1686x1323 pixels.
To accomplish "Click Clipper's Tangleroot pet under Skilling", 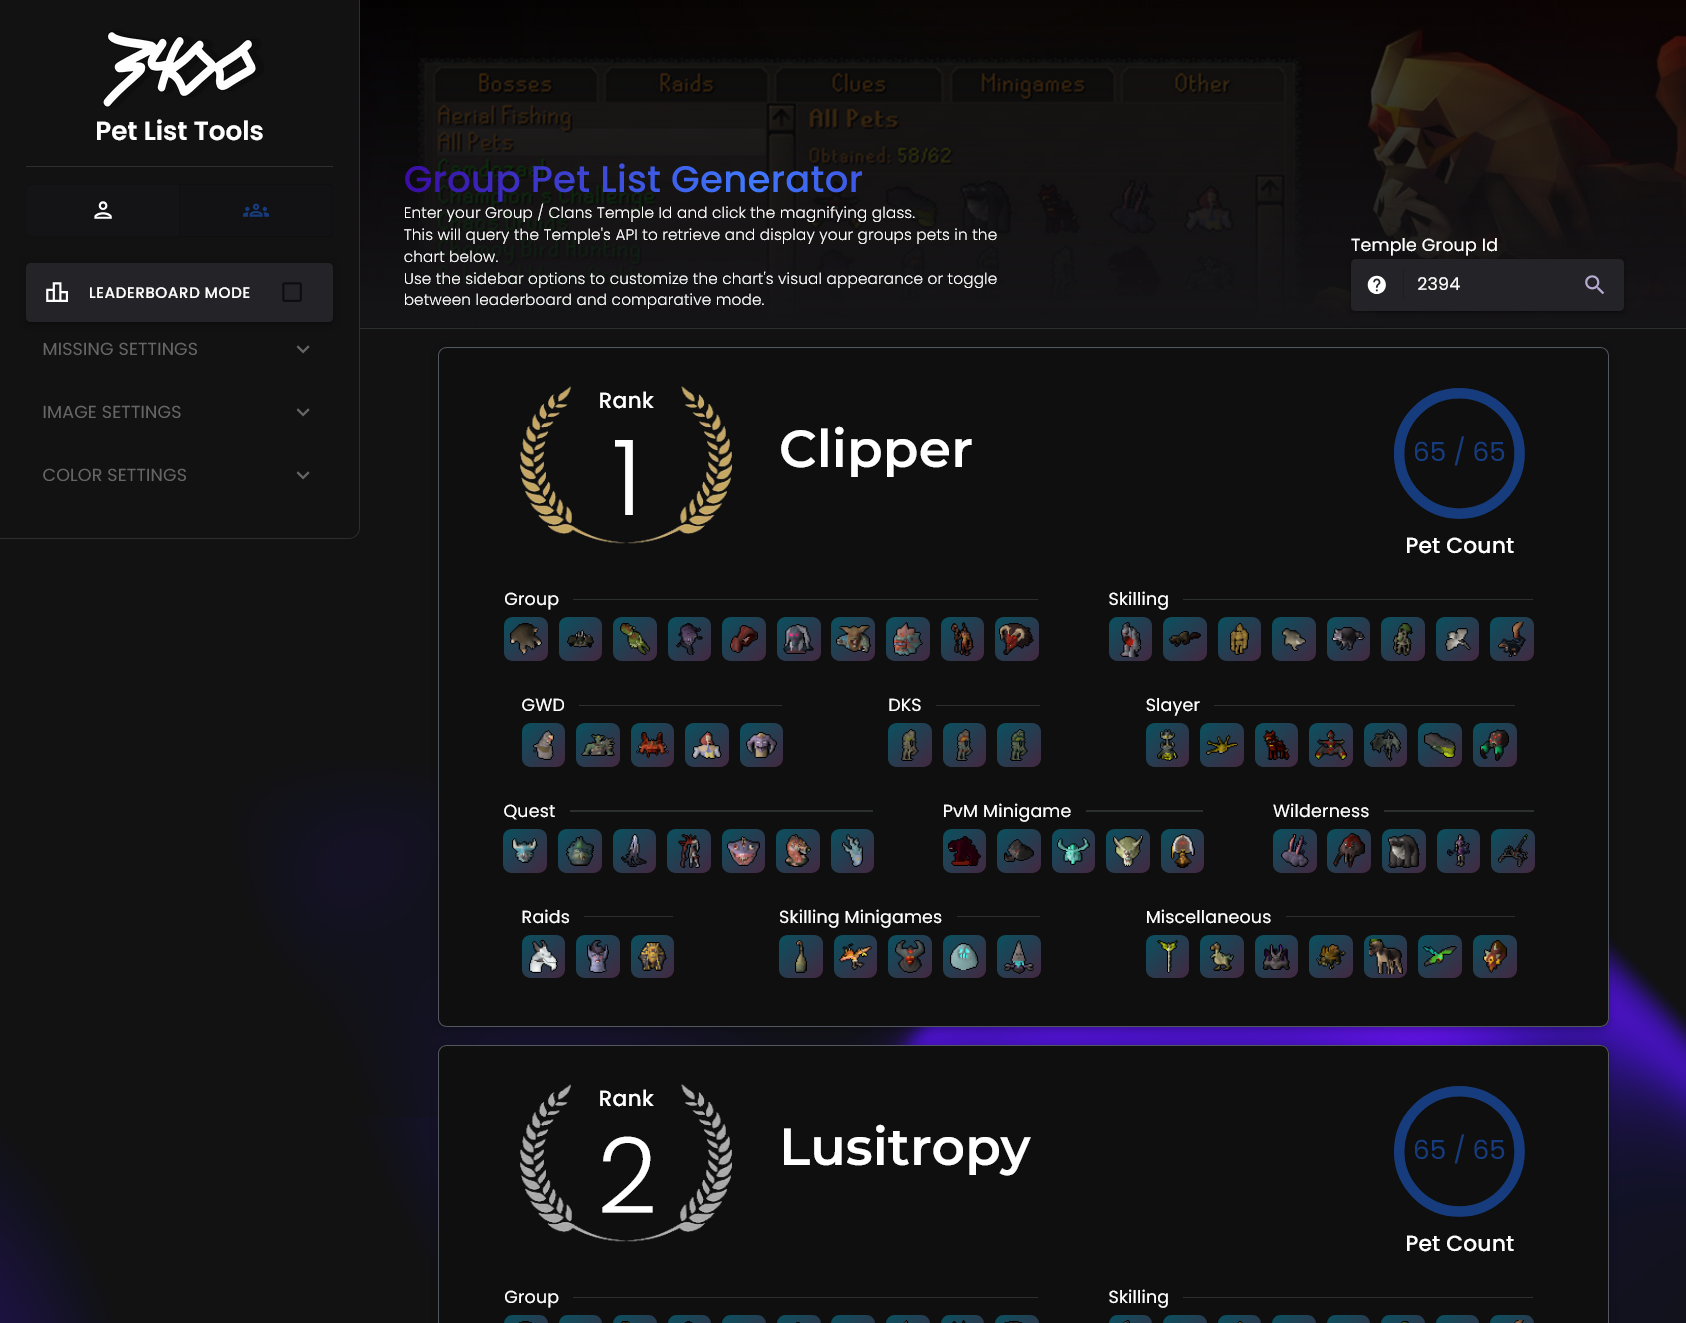I will (x=1403, y=639).
